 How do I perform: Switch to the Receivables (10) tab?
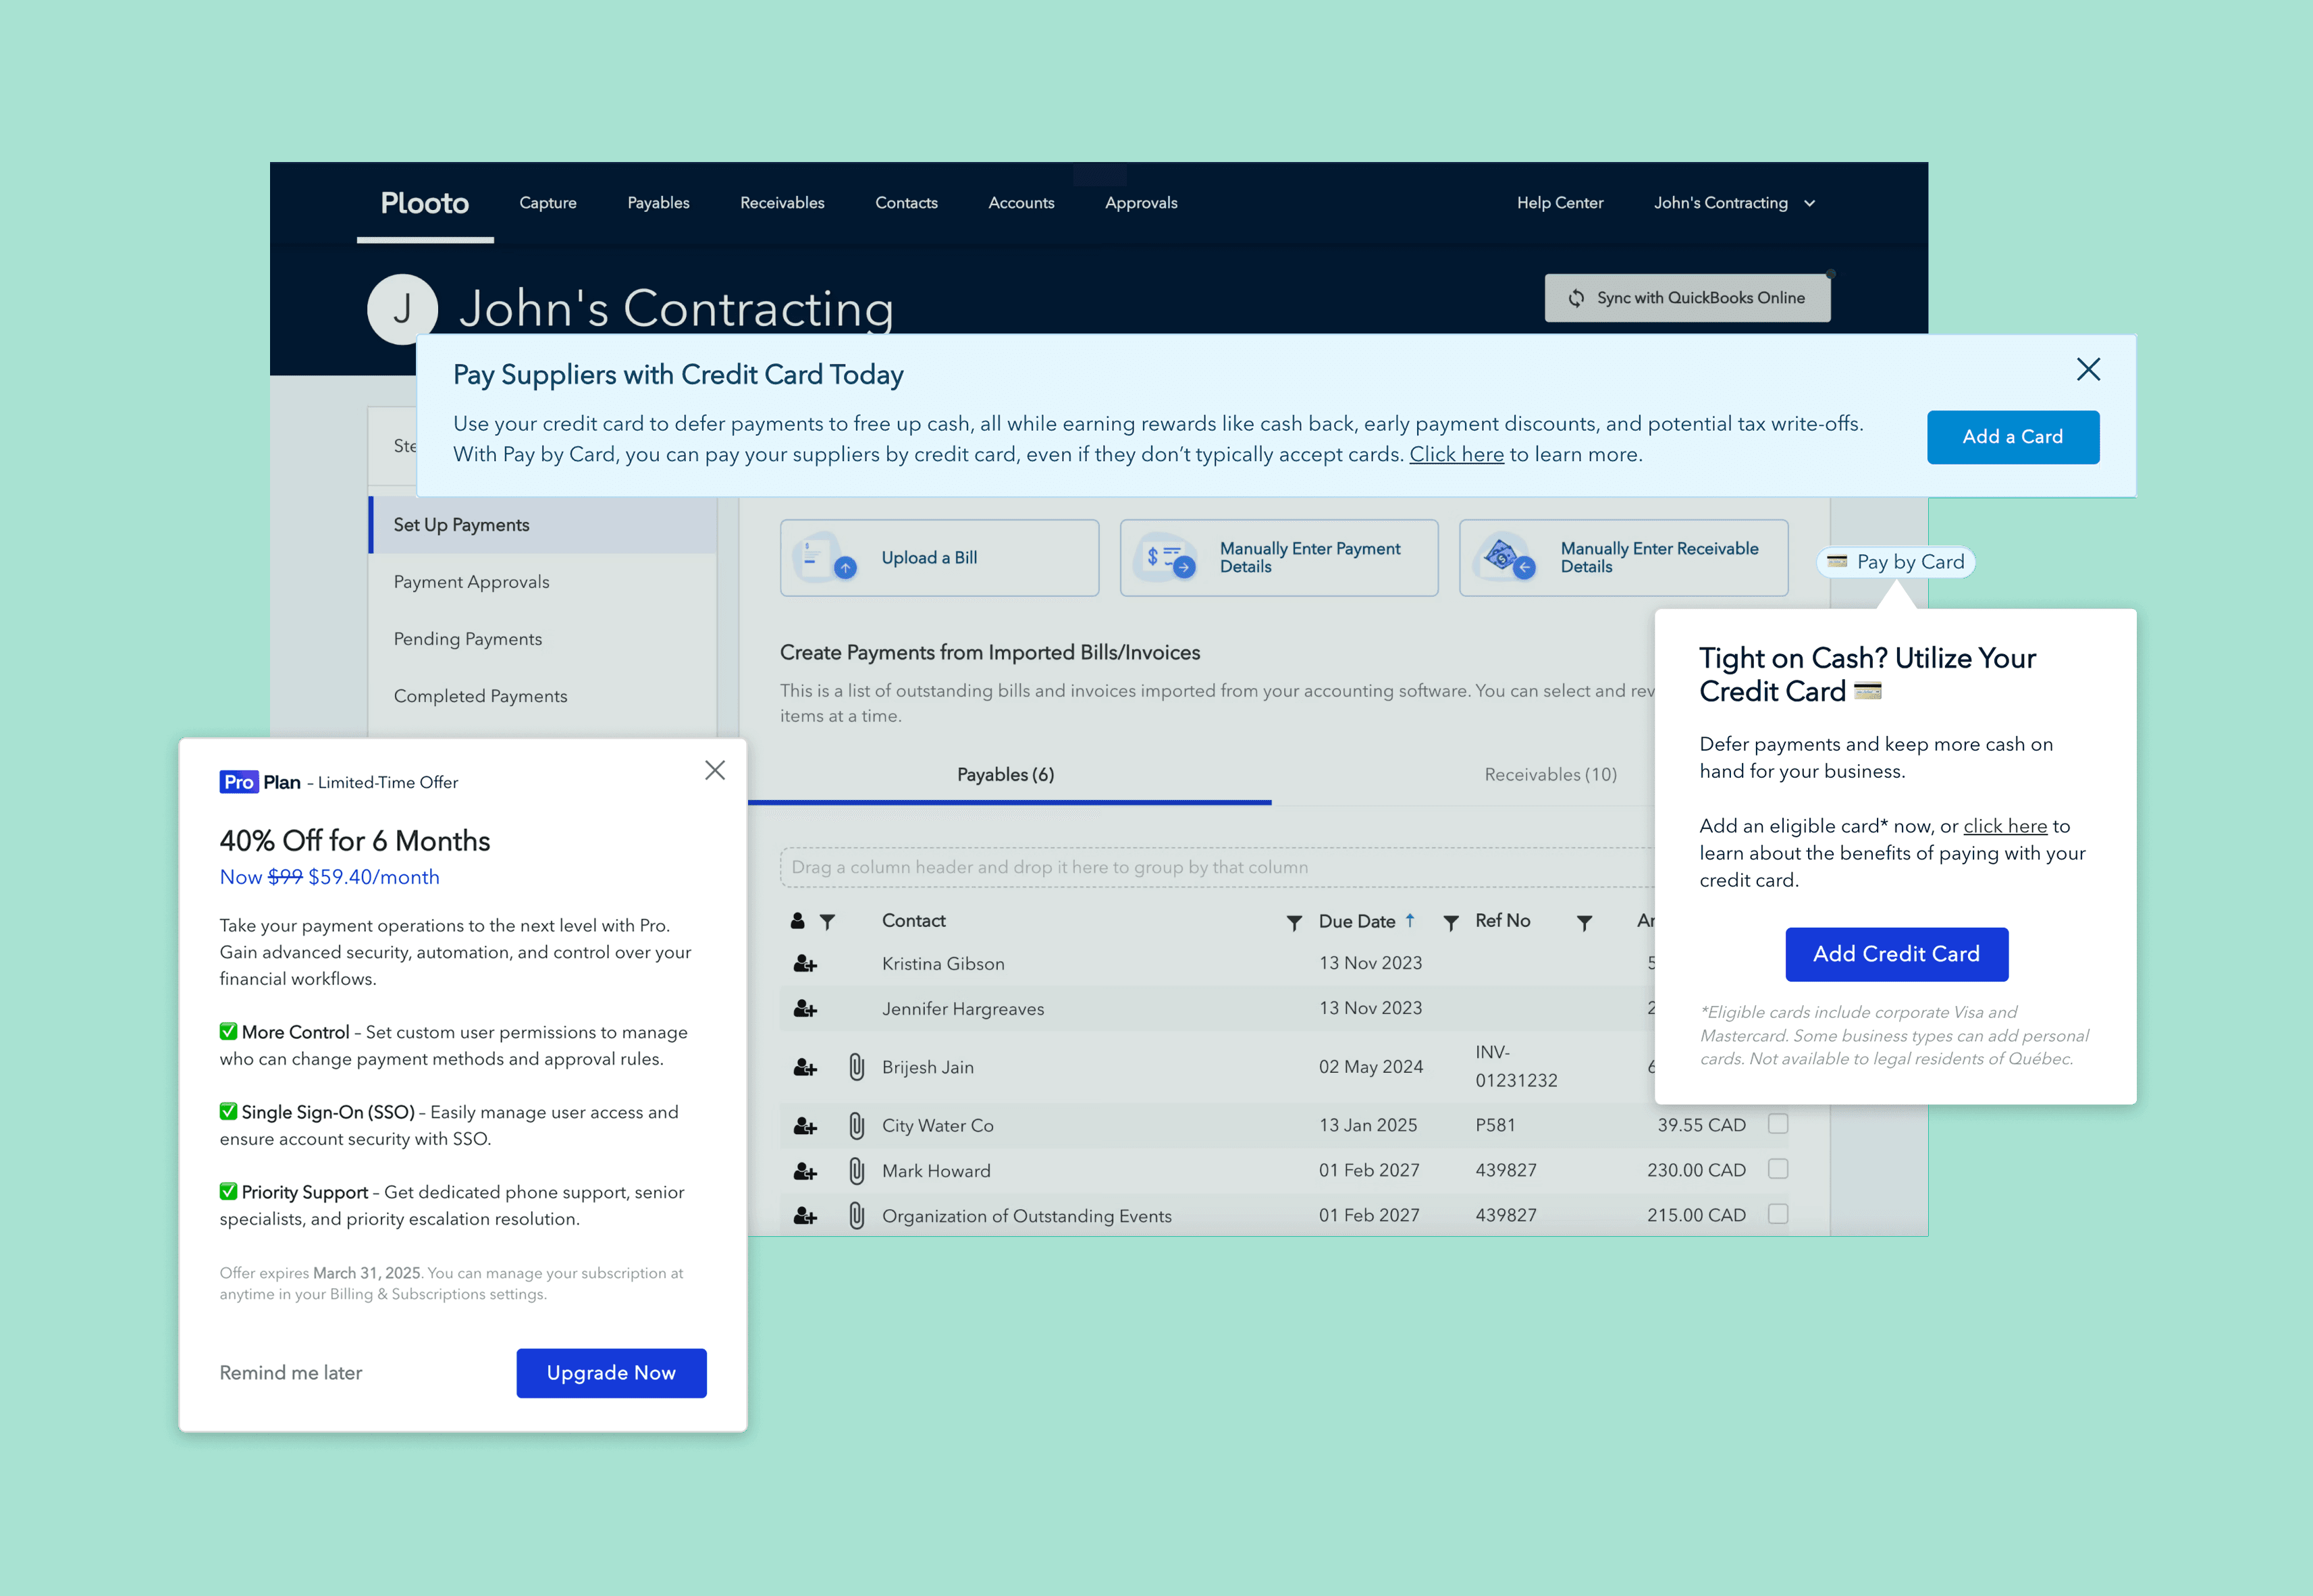[1550, 775]
